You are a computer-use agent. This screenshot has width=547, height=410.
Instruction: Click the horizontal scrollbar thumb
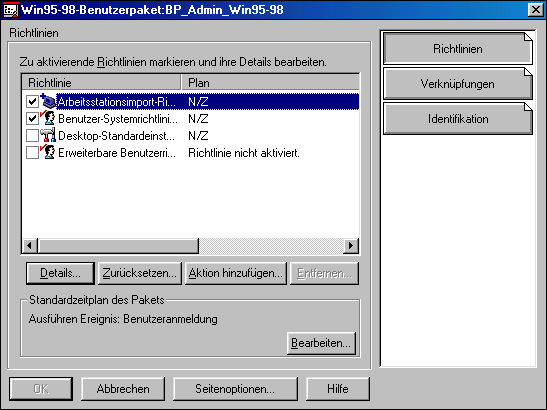(x=118, y=246)
